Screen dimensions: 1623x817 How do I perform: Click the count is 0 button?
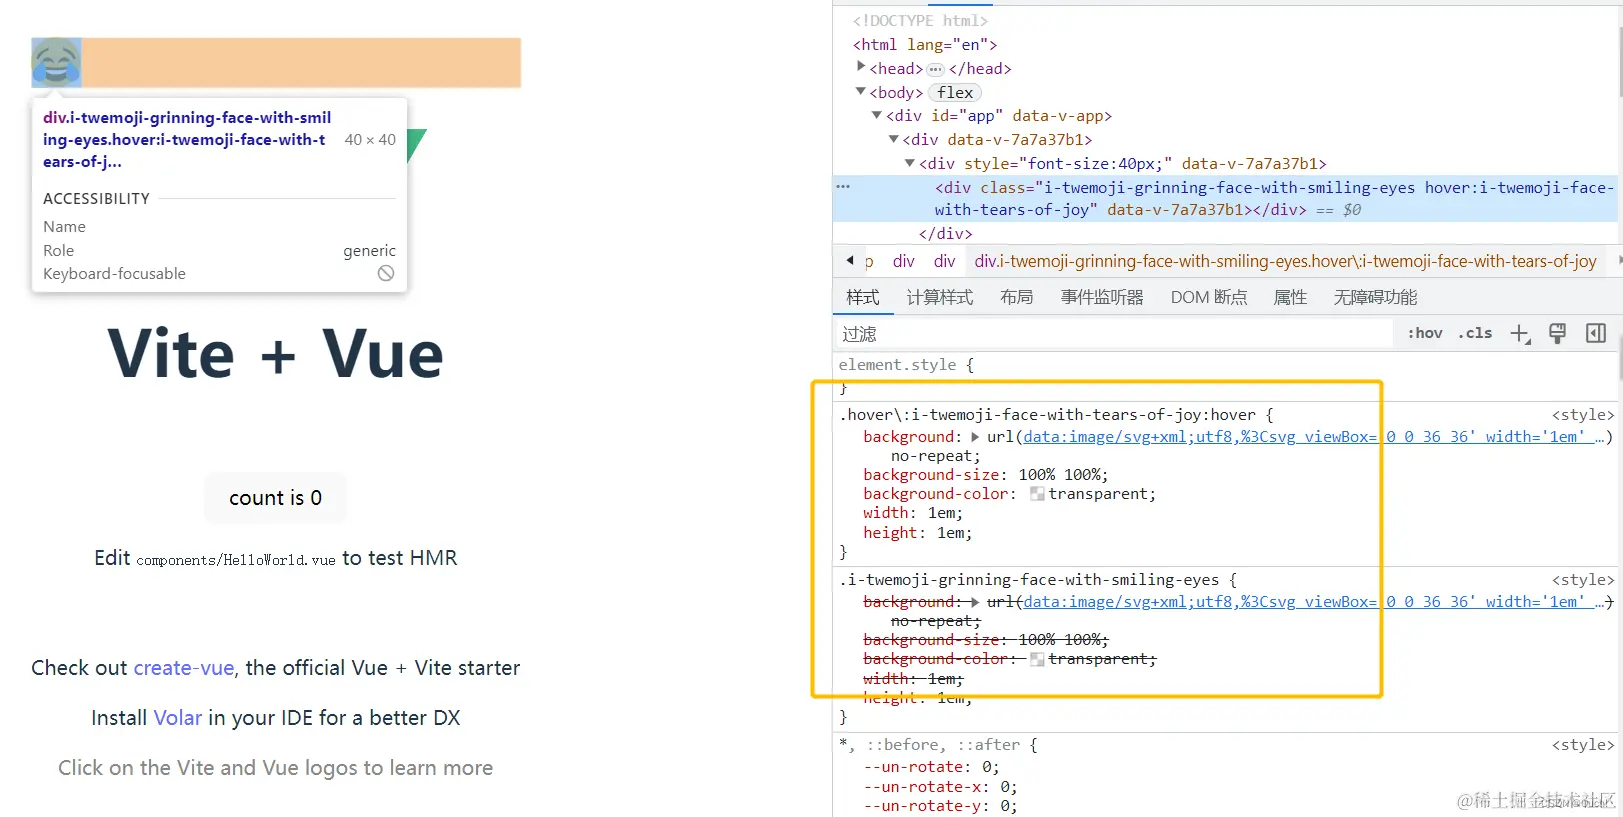[x=276, y=498]
